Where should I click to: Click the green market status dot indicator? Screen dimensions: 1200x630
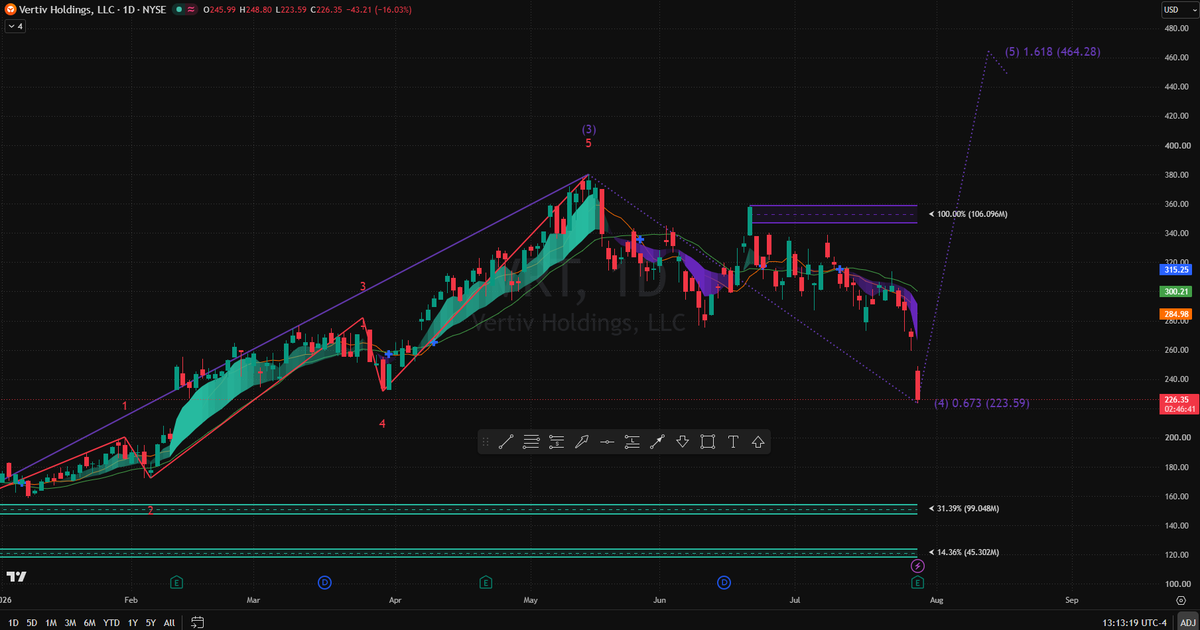tap(178, 9)
